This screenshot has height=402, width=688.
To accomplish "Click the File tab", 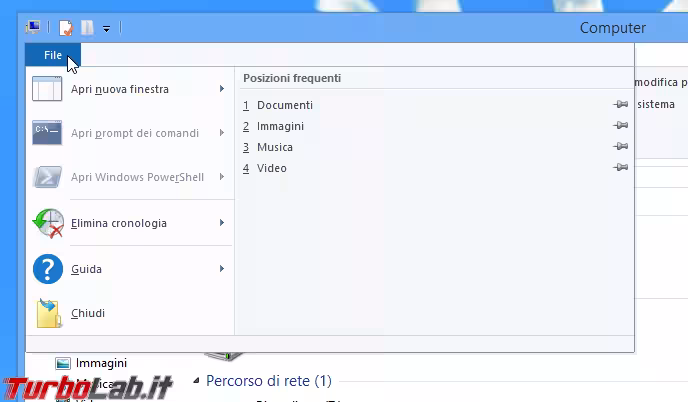I will click(x=53, y=55).
